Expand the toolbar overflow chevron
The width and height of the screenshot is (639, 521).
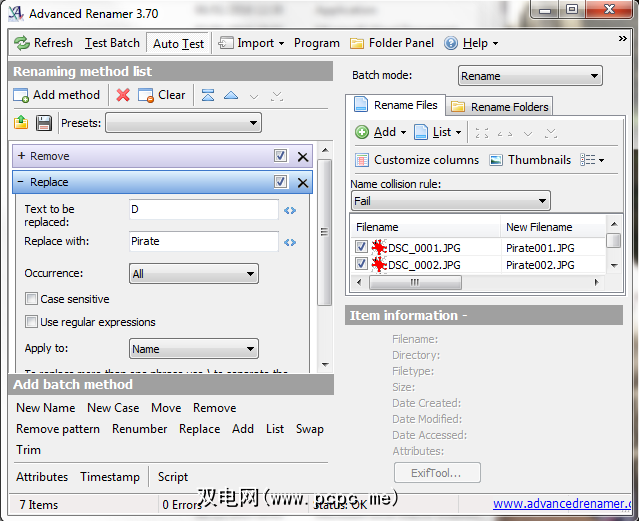622,39
